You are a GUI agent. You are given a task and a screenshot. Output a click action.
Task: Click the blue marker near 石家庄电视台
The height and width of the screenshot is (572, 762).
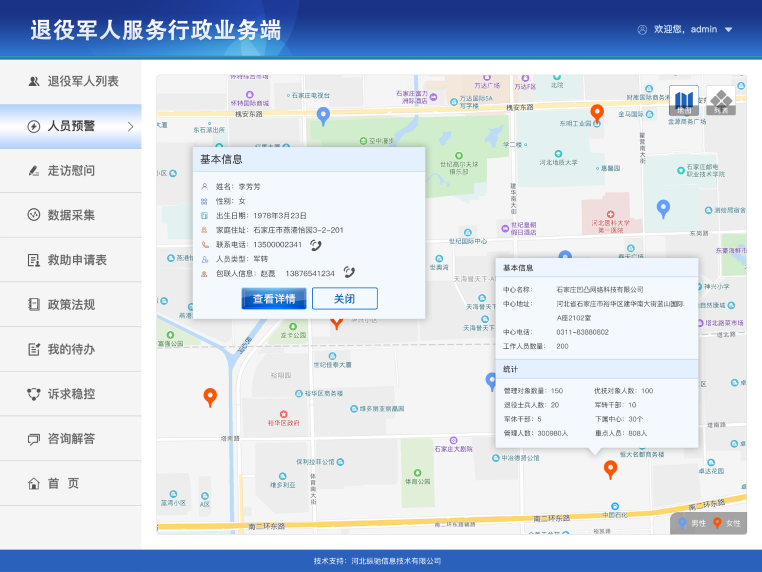coord(323,116)
